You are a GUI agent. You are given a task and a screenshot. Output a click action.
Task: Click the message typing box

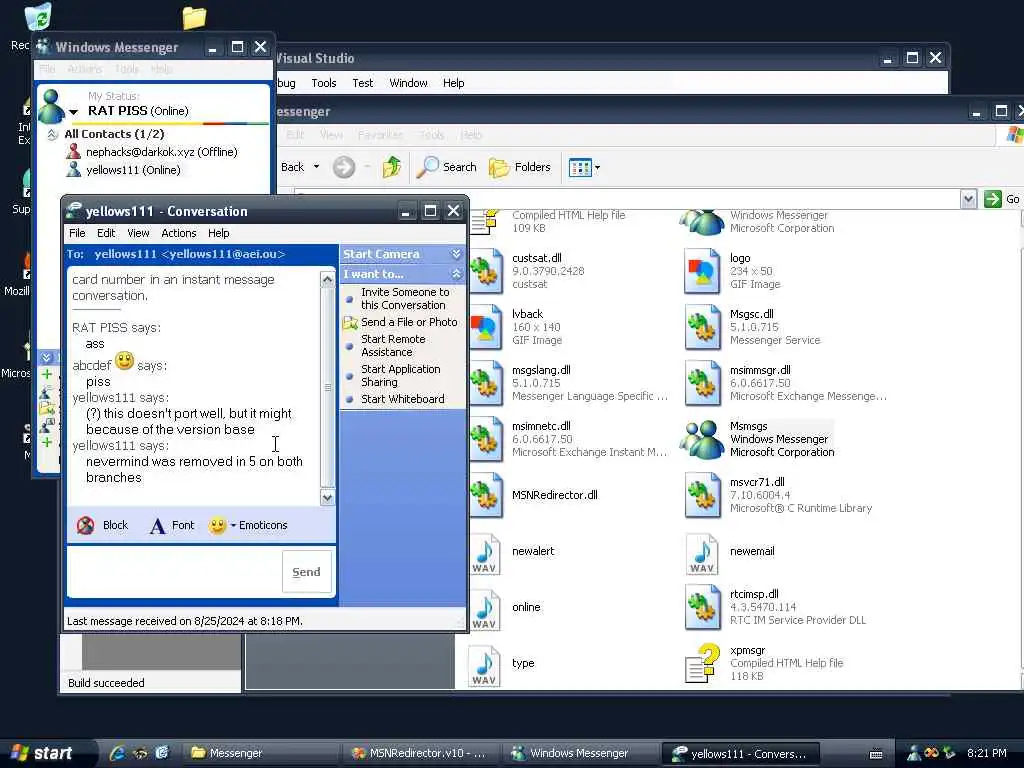[174, 571]
